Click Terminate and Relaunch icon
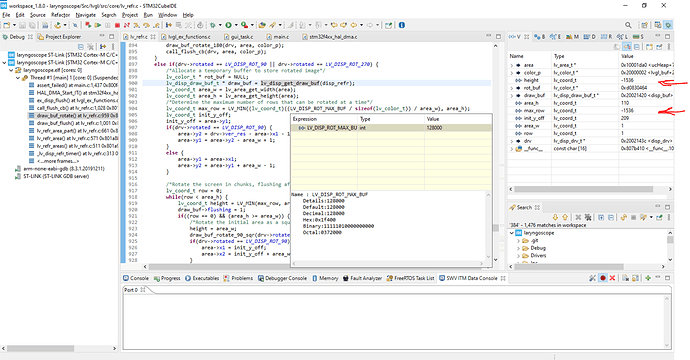The height and width of the screenshot is (360, 690). (88, 25)
